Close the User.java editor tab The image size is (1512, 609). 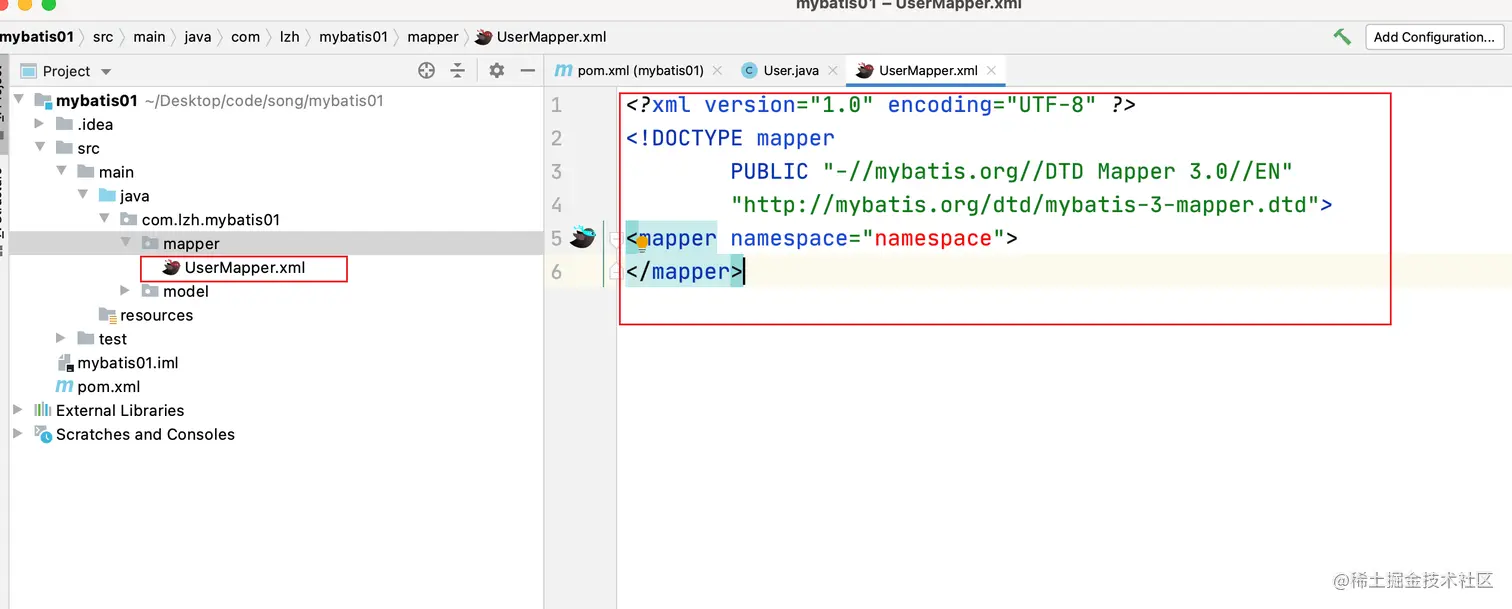tap(832, 71)
